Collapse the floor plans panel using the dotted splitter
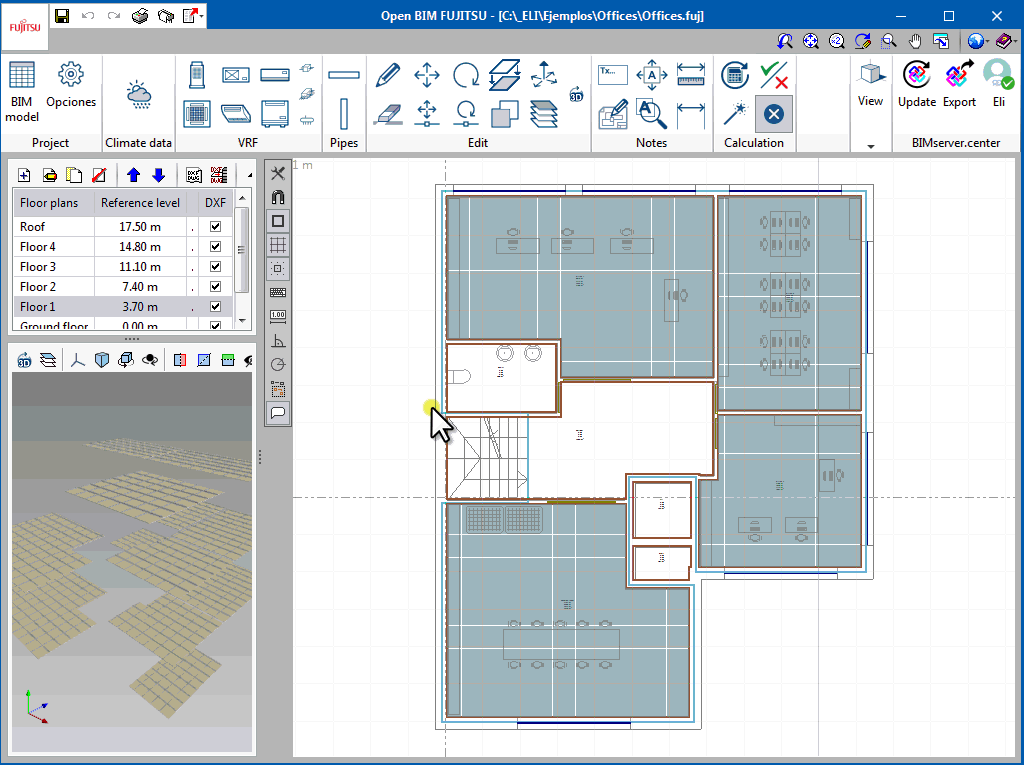This screenshot has height=765, width=1024. coord(130,339)
